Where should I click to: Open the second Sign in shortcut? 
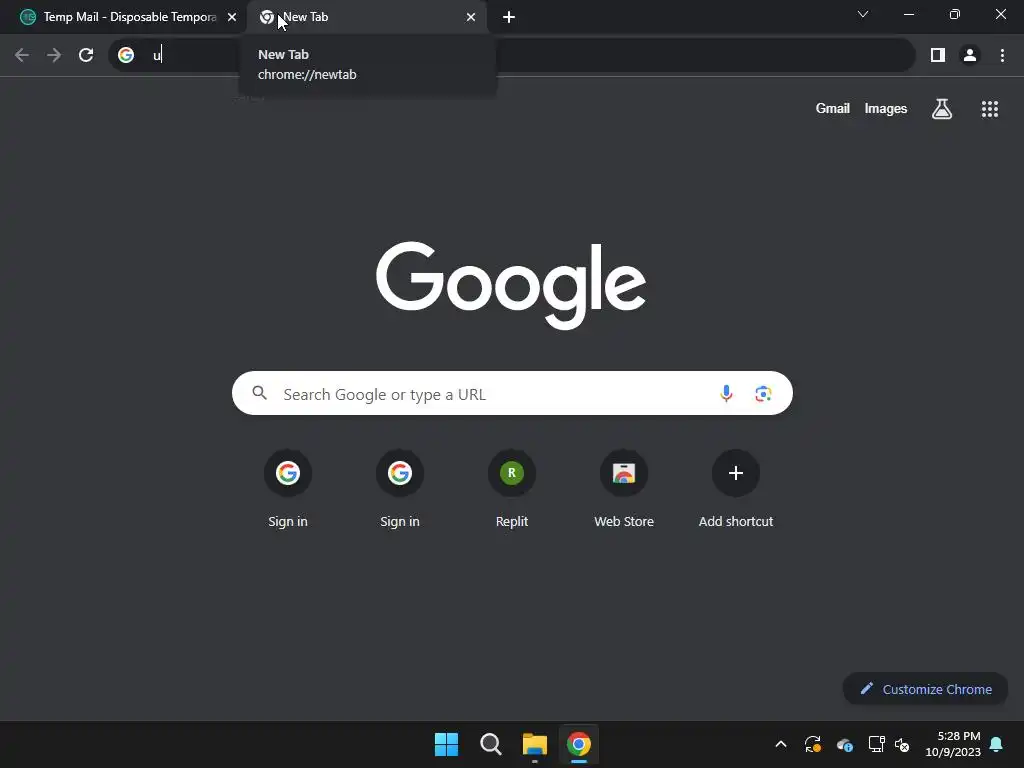(x=400, y=488)
